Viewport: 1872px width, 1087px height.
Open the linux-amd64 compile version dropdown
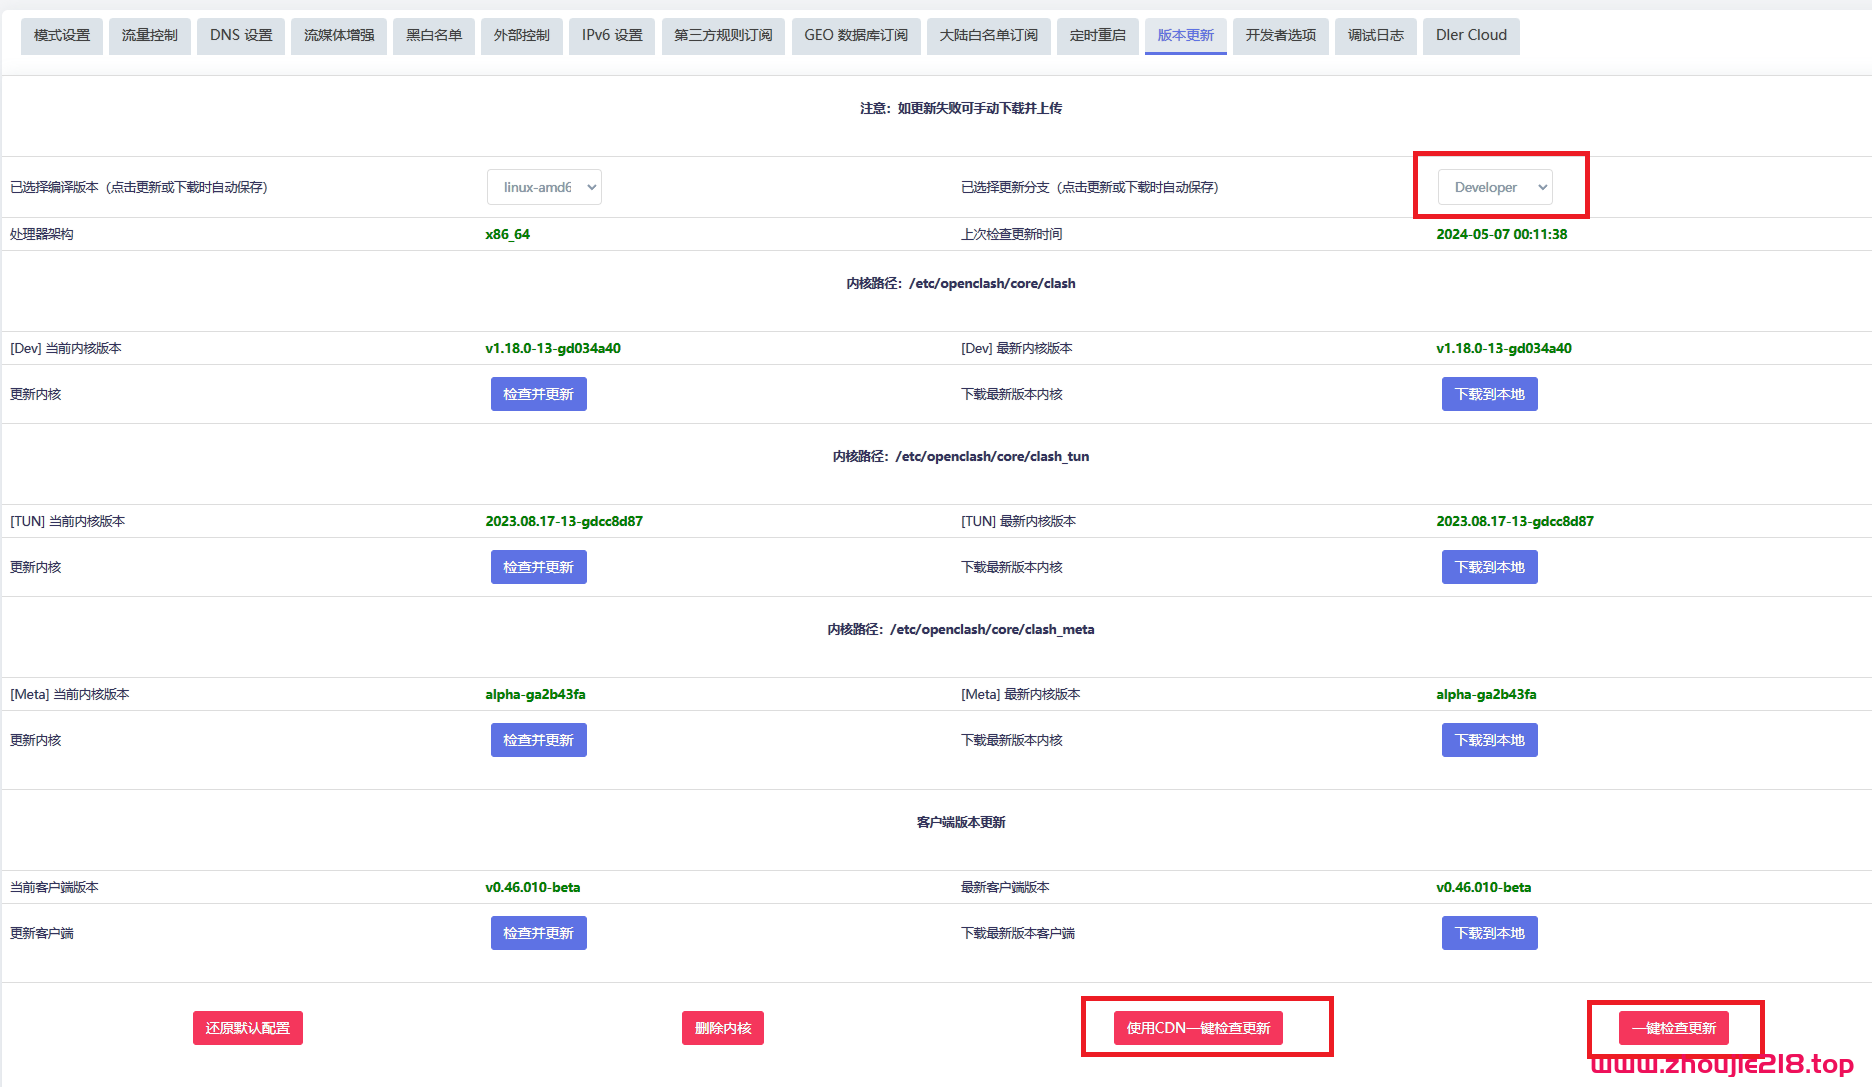tap(544, 187)
